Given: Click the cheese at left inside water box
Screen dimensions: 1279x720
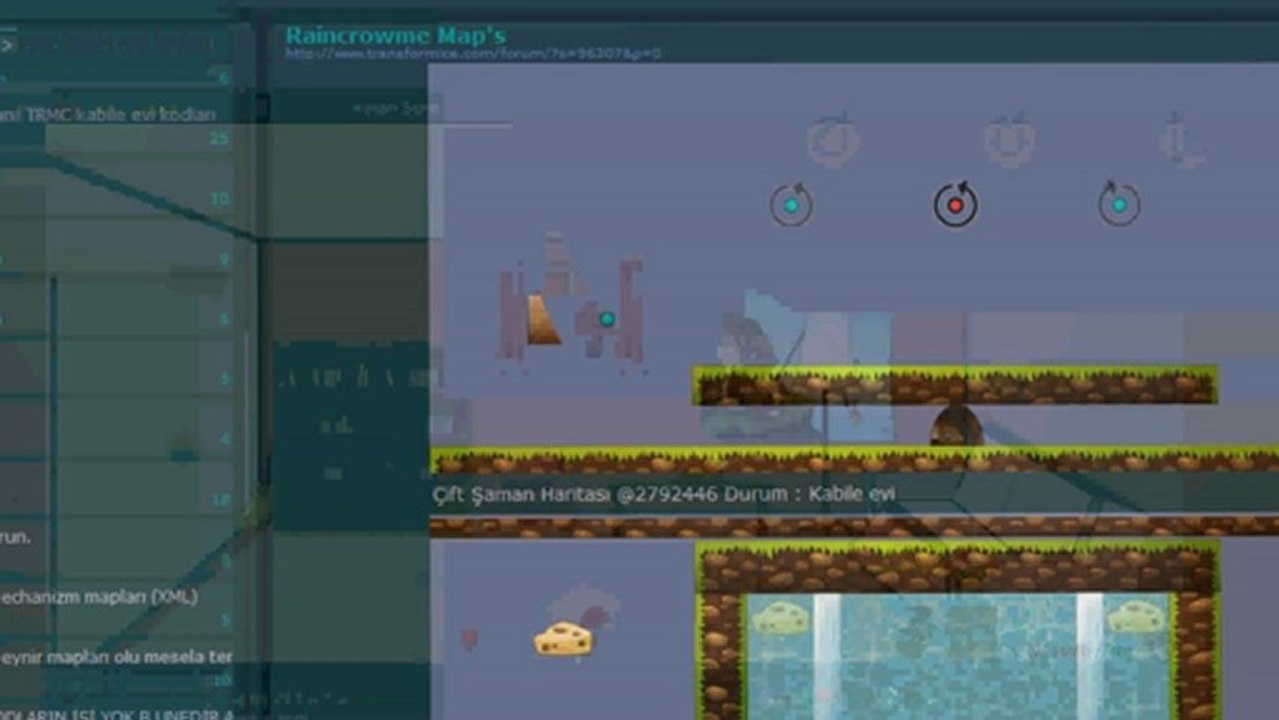Looking at the screenshot, I should [780, 617].
